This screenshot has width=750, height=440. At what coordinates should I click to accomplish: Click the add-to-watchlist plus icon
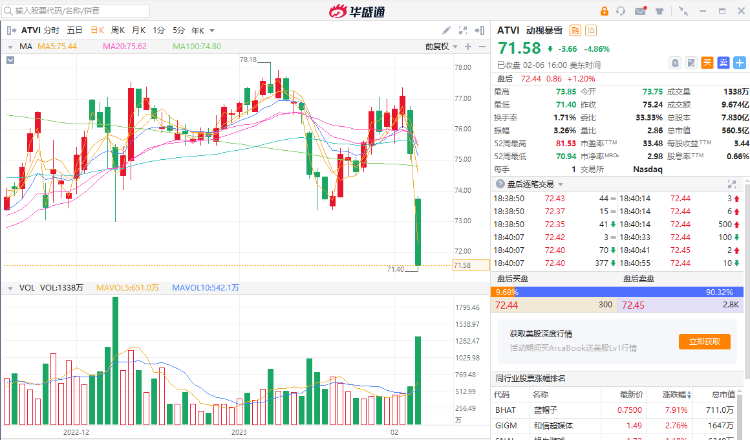coord(739,63)
